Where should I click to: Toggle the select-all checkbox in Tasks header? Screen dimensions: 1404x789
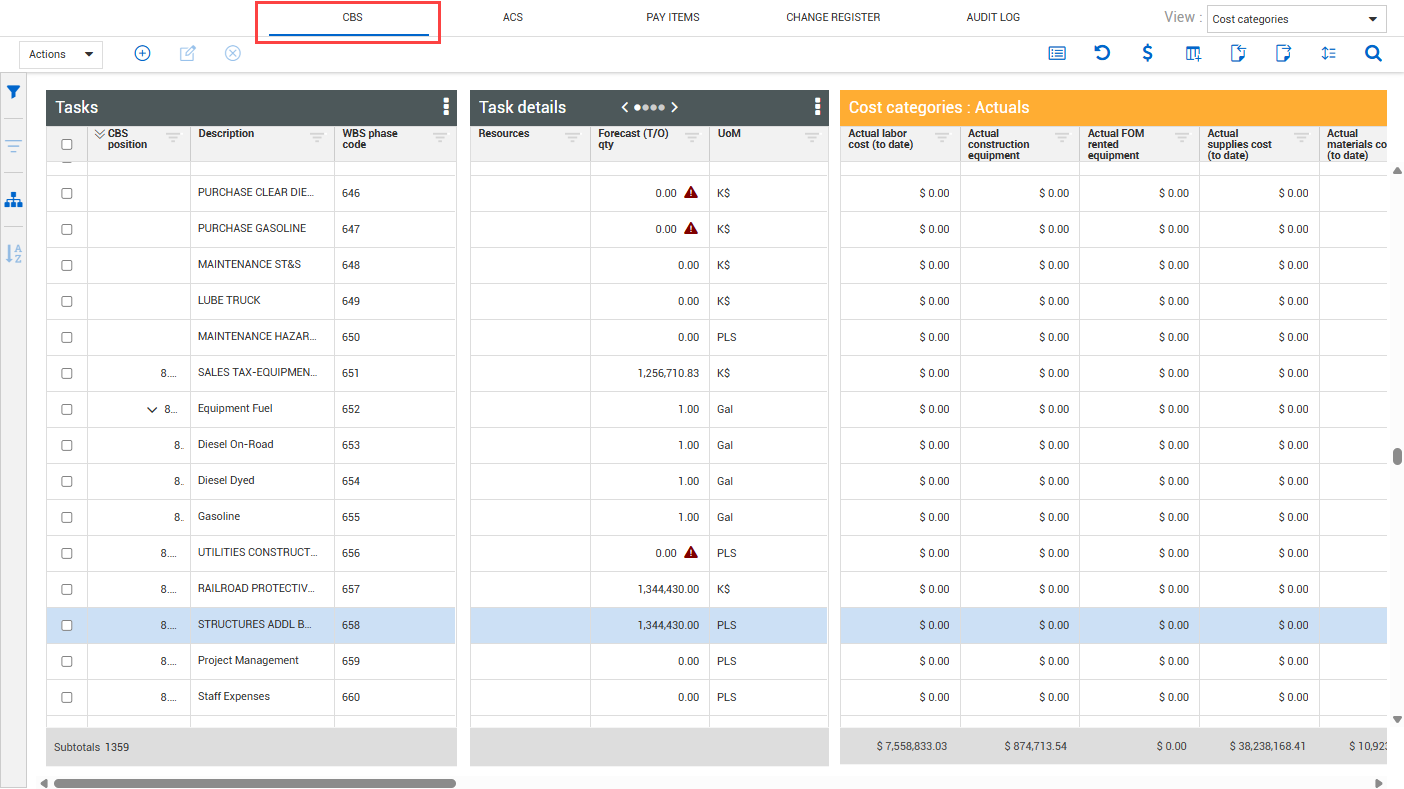tap(67, 144)
